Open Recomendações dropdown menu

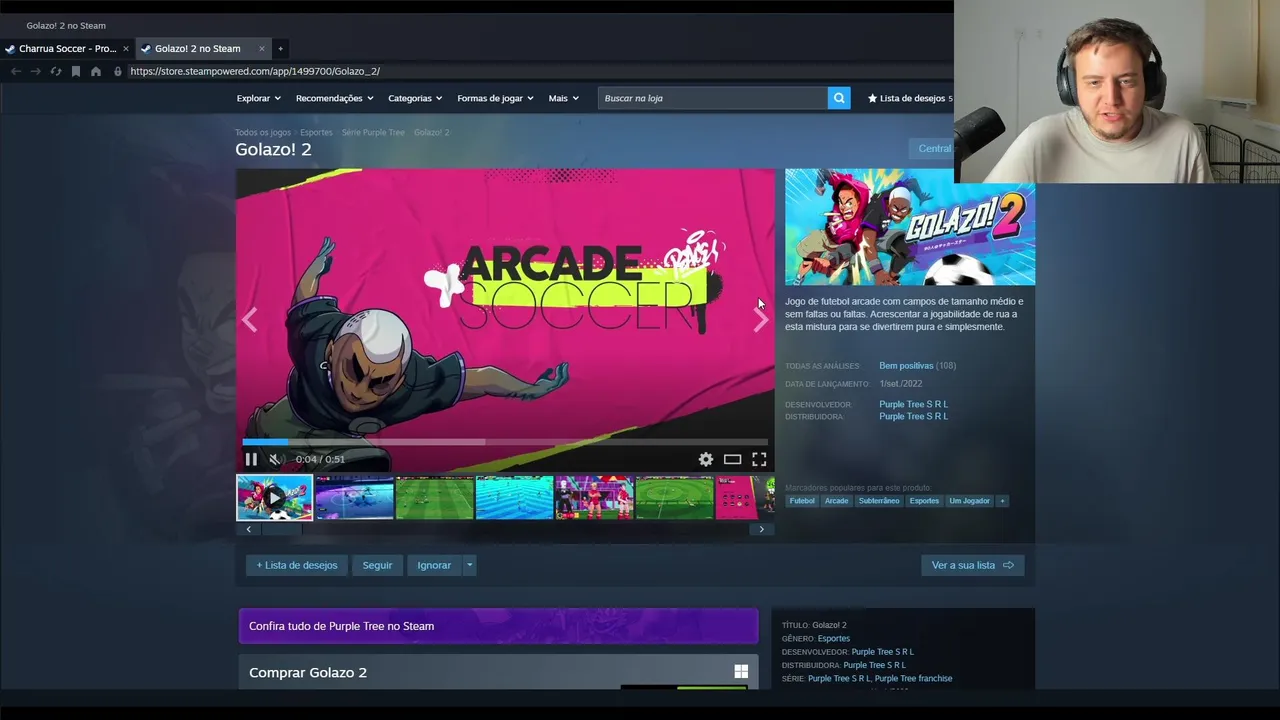coord(334,98)
